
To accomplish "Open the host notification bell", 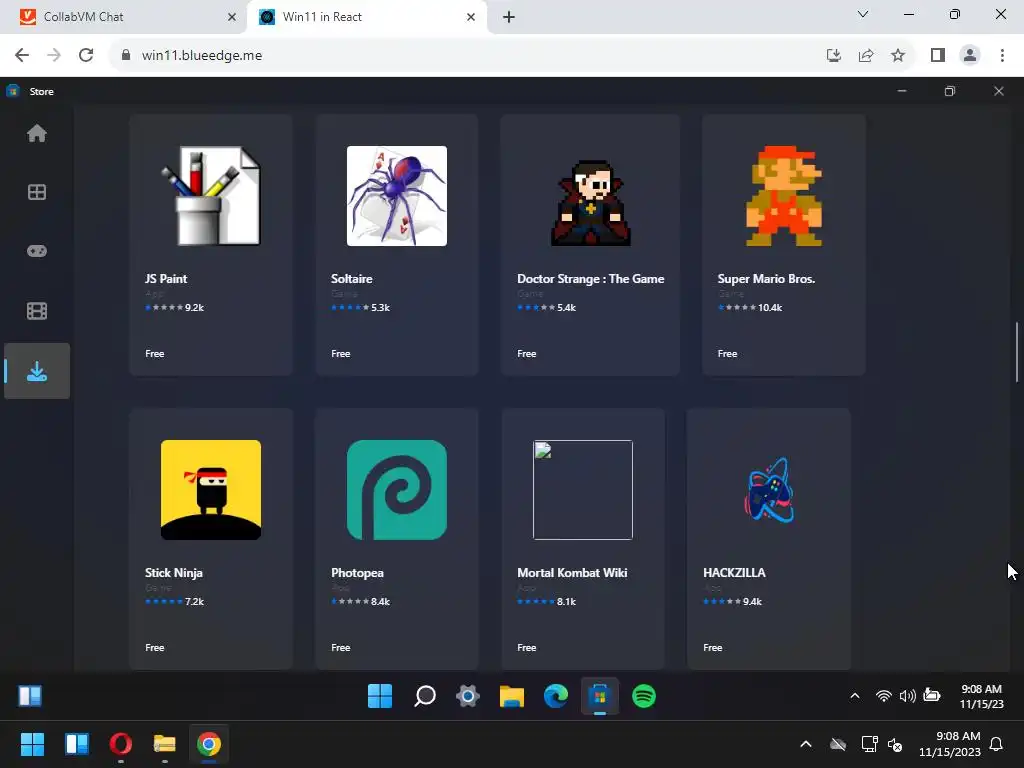I will click(x=997, y=744).
